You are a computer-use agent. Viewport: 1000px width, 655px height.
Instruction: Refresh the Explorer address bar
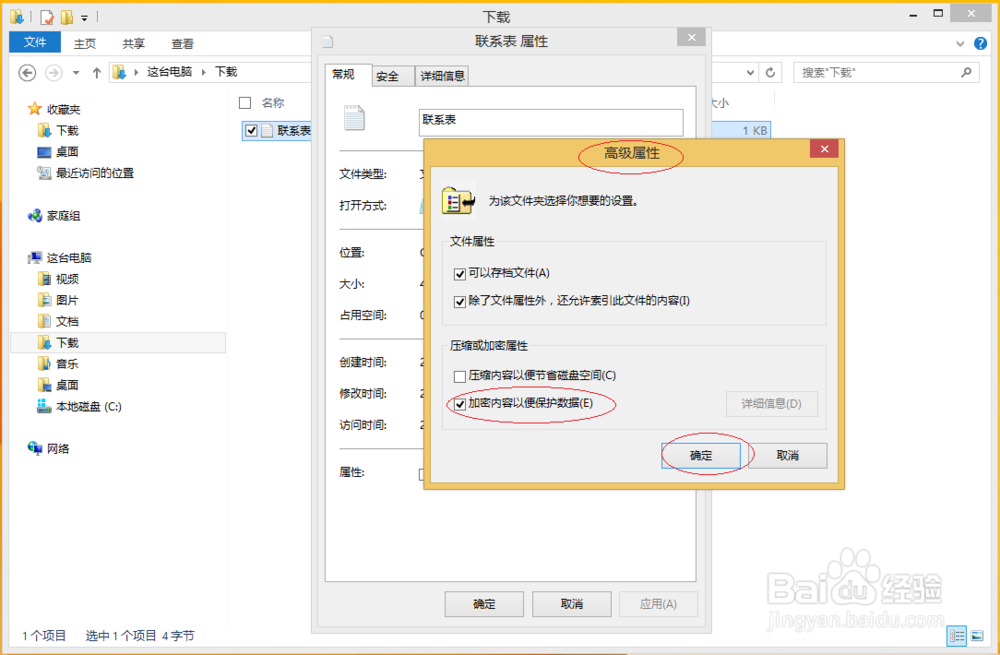tap(770, 73)
